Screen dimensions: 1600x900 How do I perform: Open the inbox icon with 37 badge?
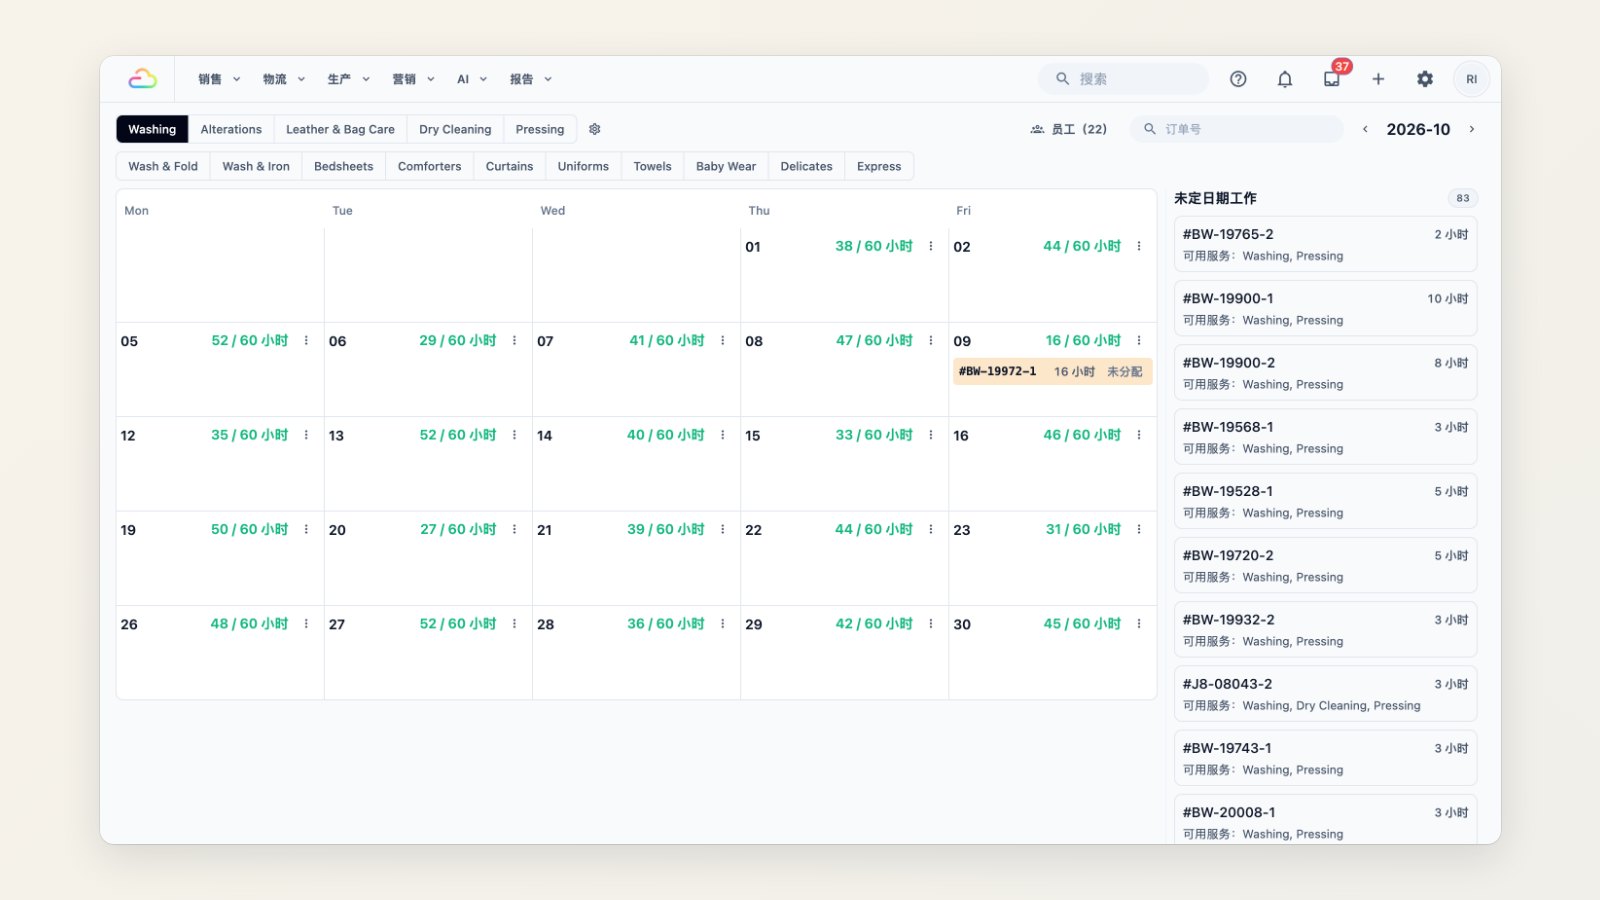tap(1332, 79)
